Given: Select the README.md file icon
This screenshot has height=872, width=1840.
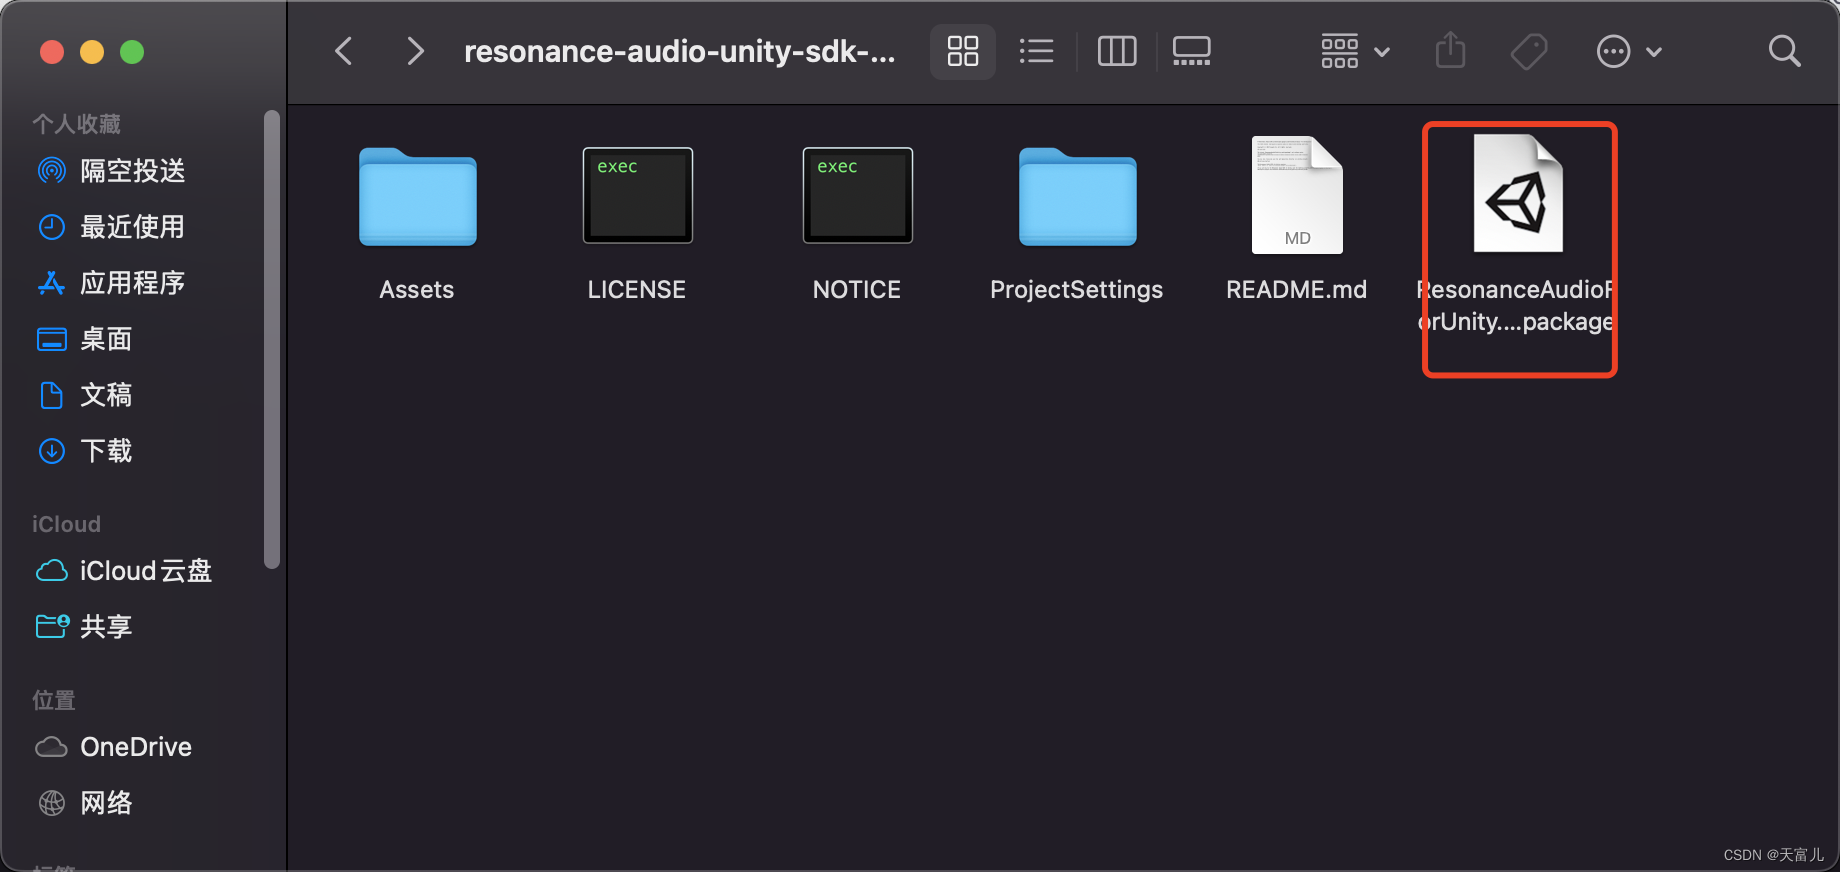Looking at the screenshot, I should 1297,195.
